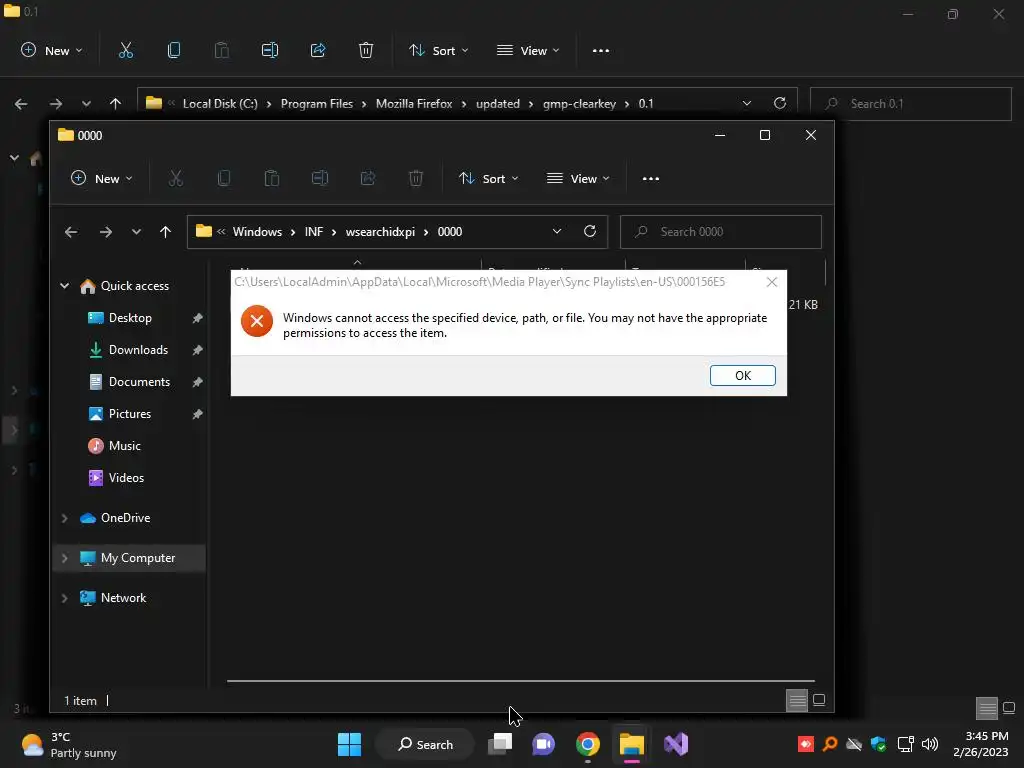Open Documents in Quick access
The width and height of the screenshot is (1024, 768).
[139, 382]
